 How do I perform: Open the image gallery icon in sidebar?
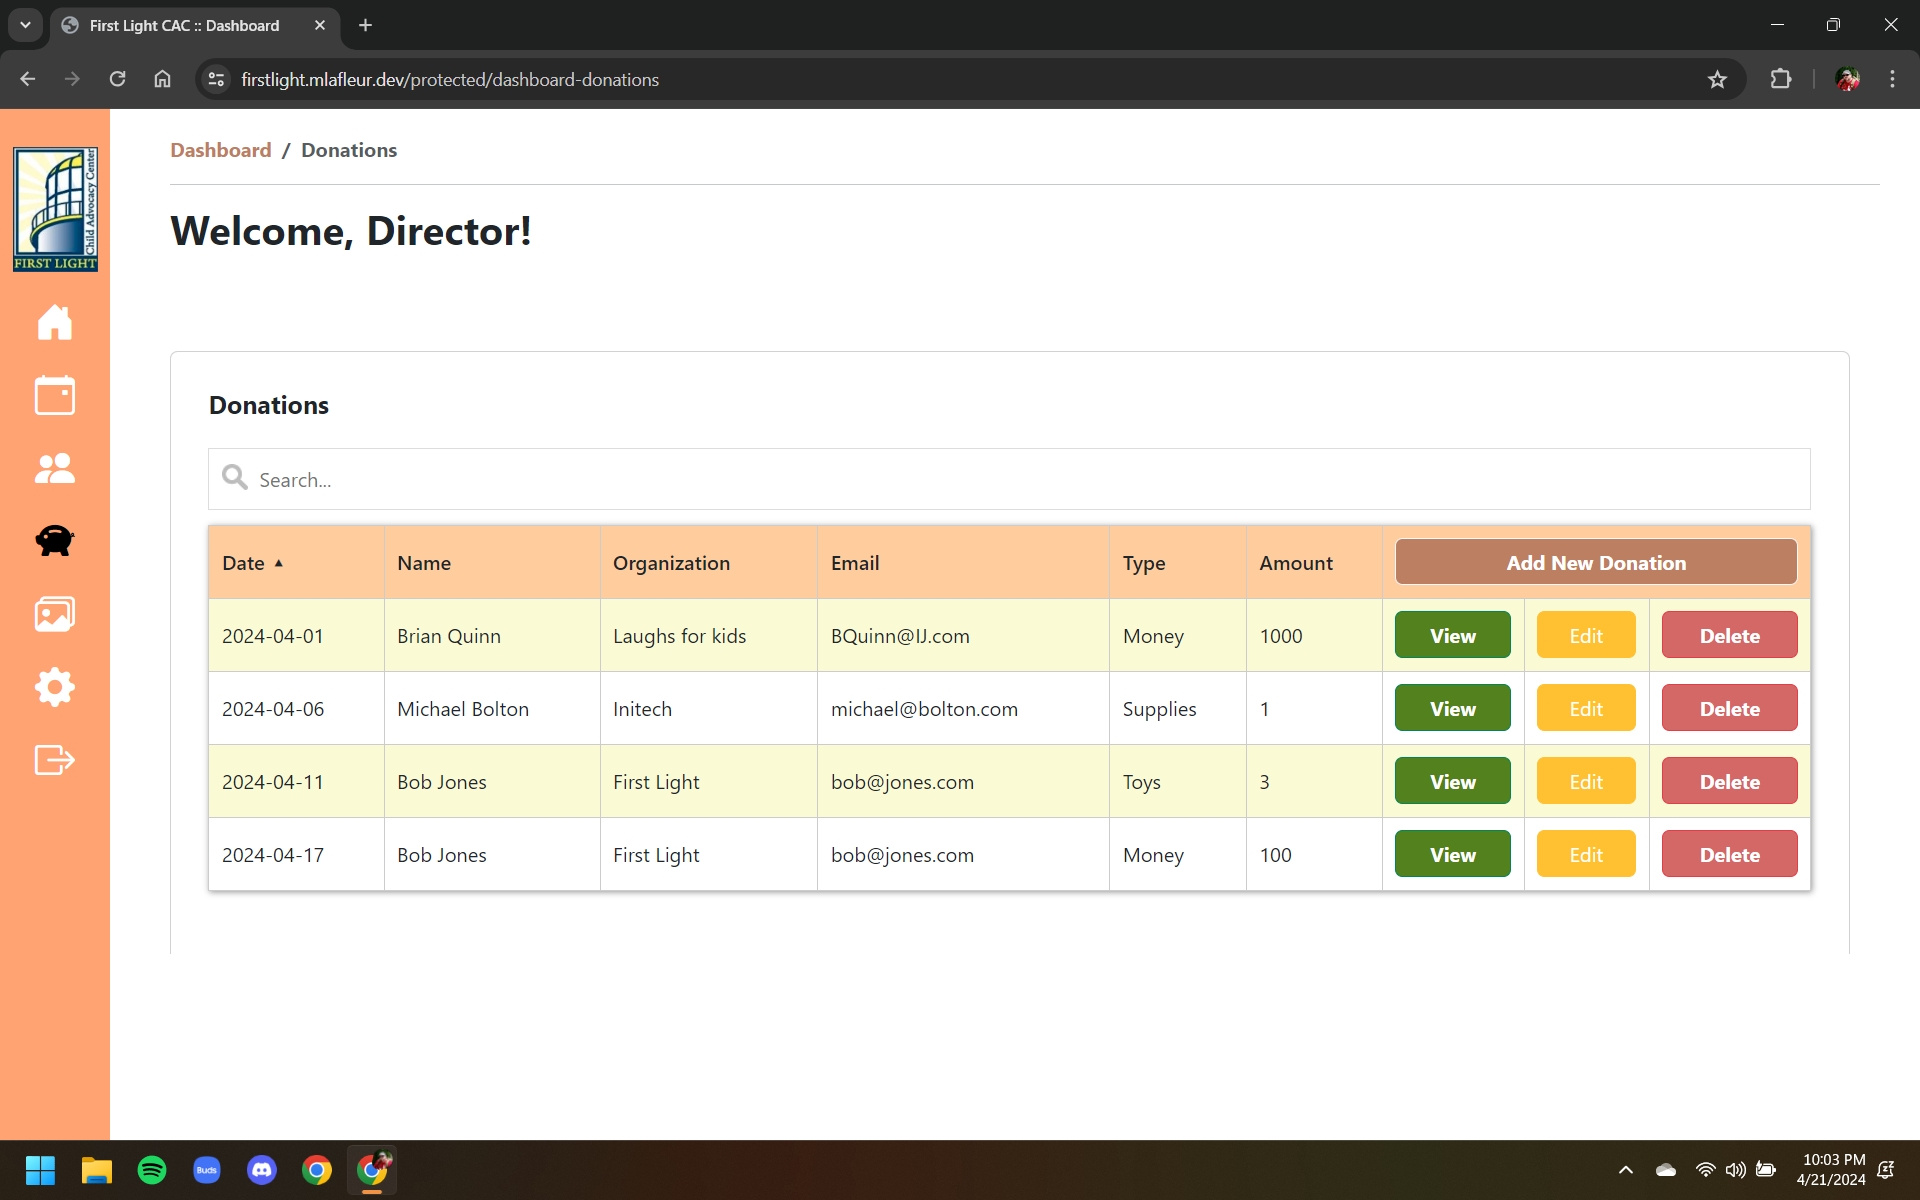tap(54, 614)
